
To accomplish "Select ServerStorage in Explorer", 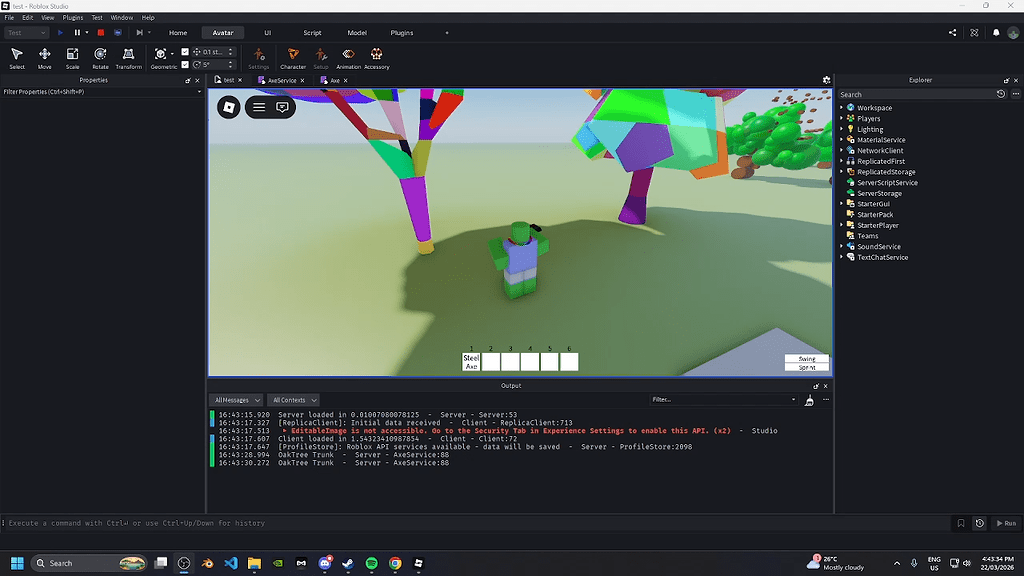I will tap(879, 193).
